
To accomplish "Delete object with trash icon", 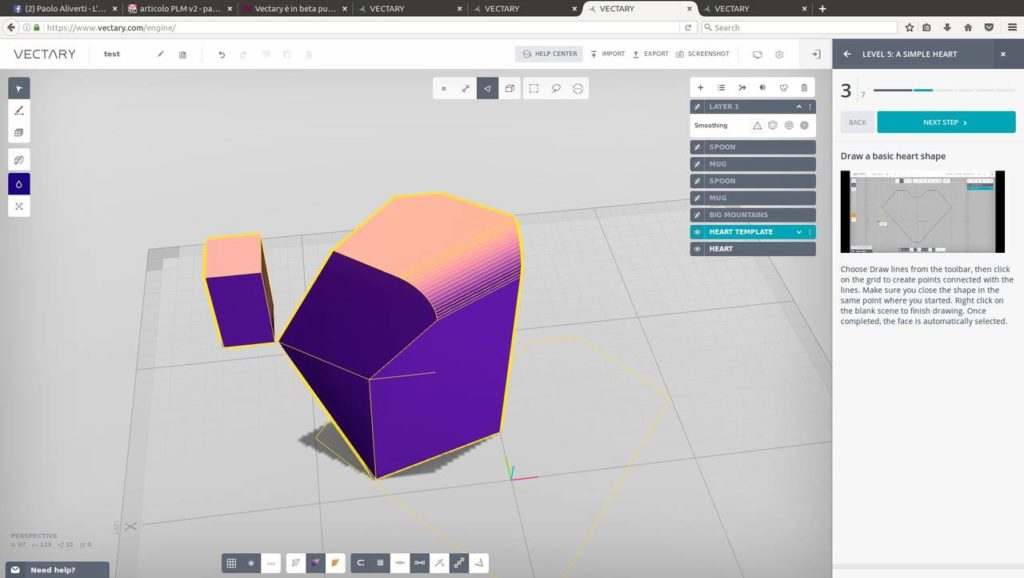I will (804, 88).
